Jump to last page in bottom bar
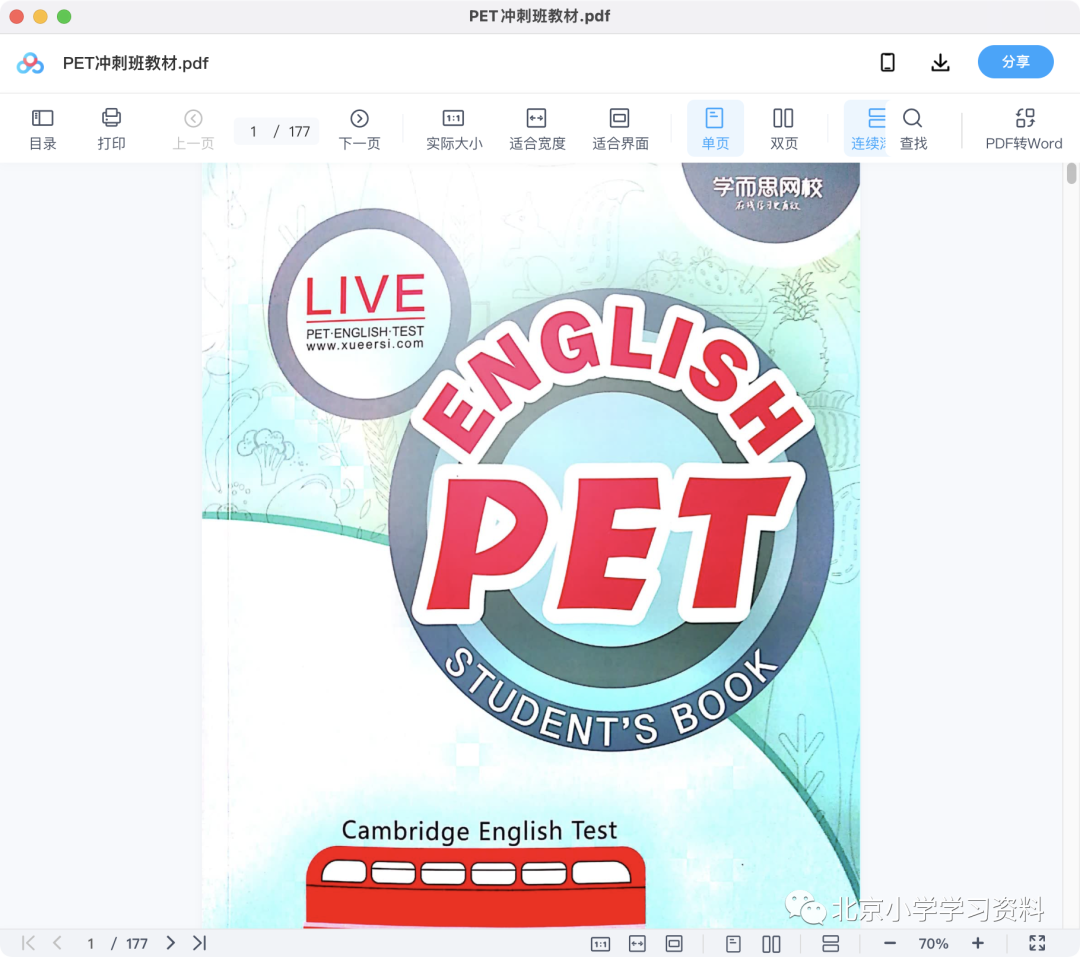1080x957 pixels. pyautogui.click(x=200, y=943)
